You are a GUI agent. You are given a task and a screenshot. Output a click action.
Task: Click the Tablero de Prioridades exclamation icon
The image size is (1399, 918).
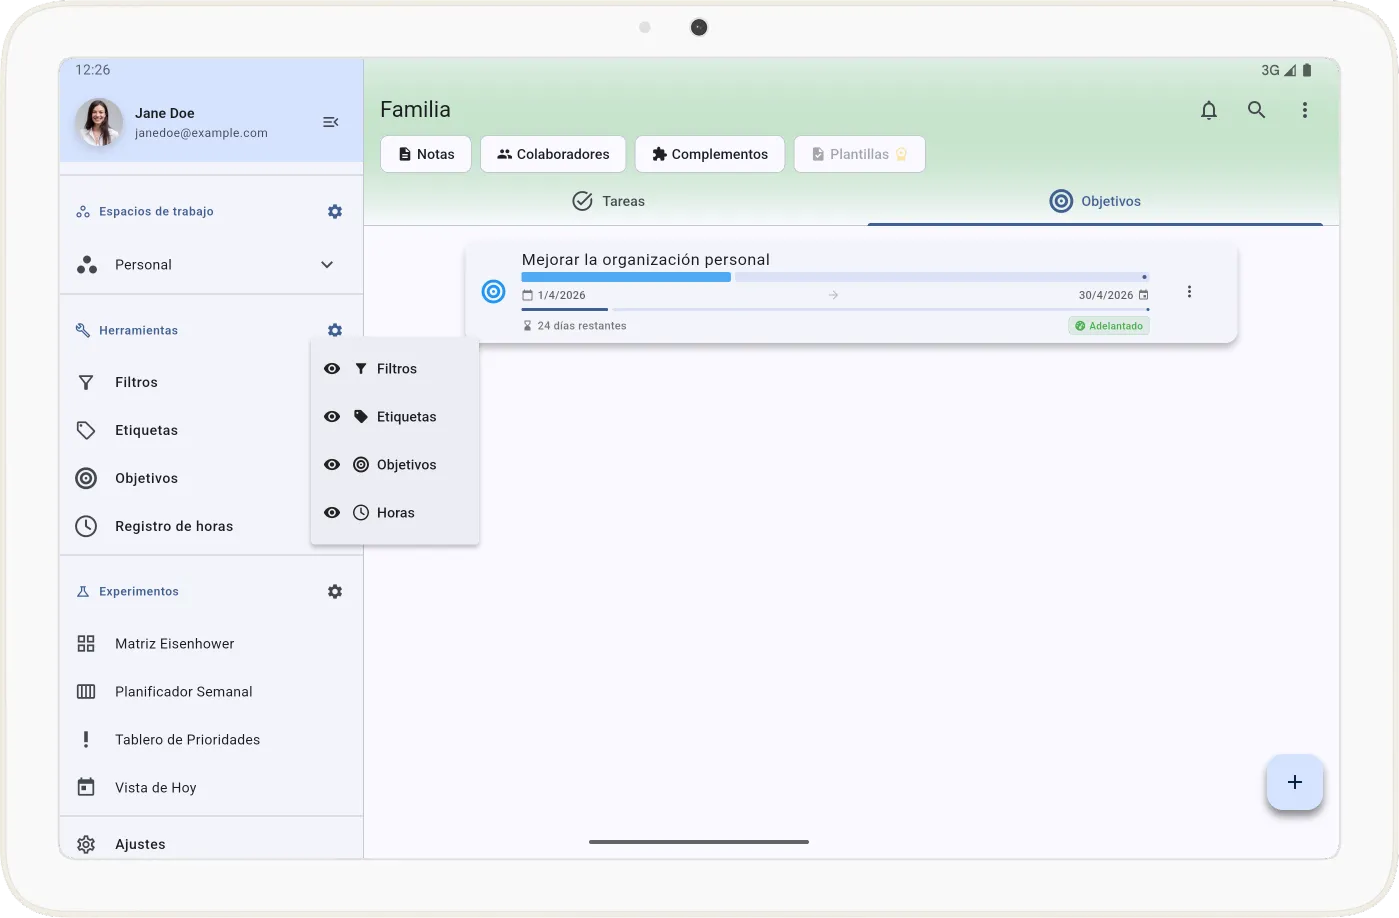[x=86, y=740]
